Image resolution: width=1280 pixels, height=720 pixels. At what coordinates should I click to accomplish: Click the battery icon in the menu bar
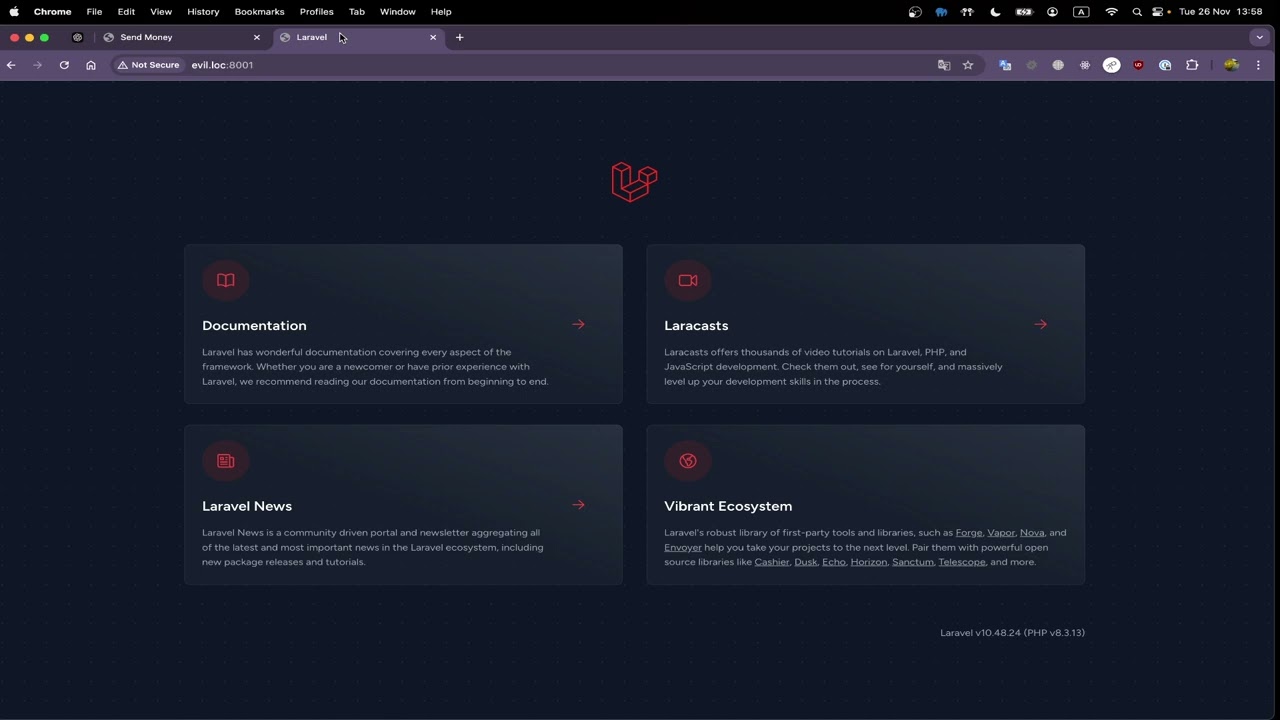[x=1024, y=12]
